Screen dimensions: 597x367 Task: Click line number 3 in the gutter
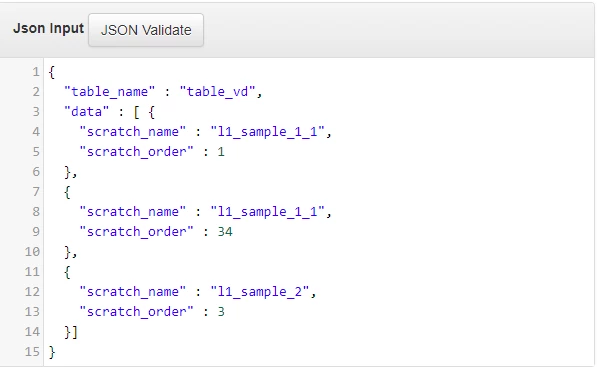point(36,112)
